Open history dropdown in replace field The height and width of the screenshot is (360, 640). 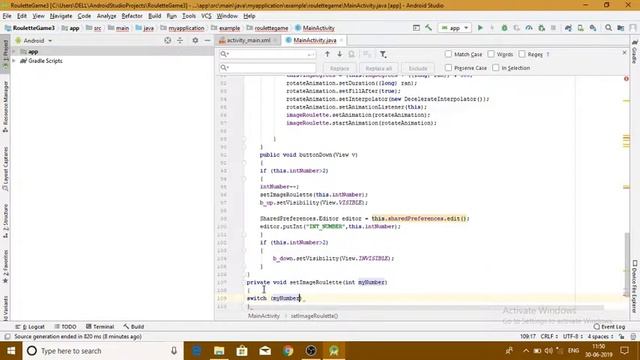click(224, 67)
